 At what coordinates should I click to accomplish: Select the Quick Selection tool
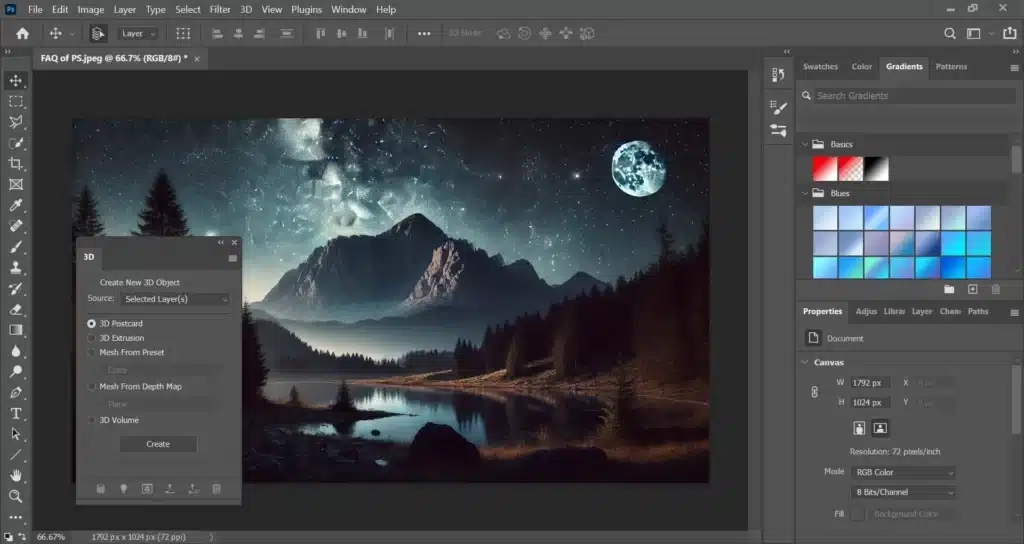tap(16, 143)
